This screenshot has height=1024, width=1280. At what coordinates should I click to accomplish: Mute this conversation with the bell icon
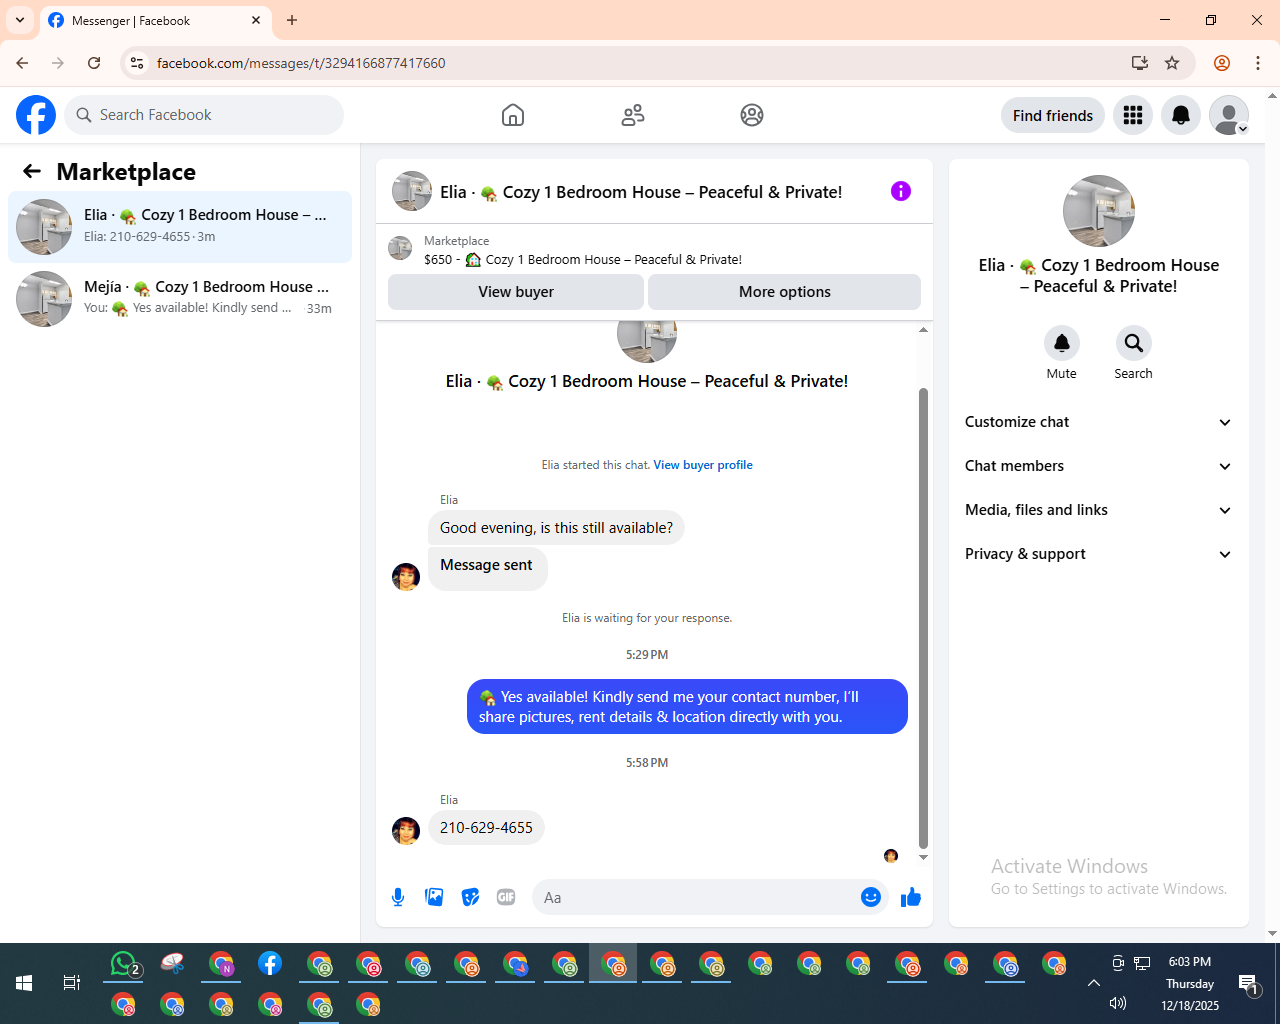[1062, 343]
